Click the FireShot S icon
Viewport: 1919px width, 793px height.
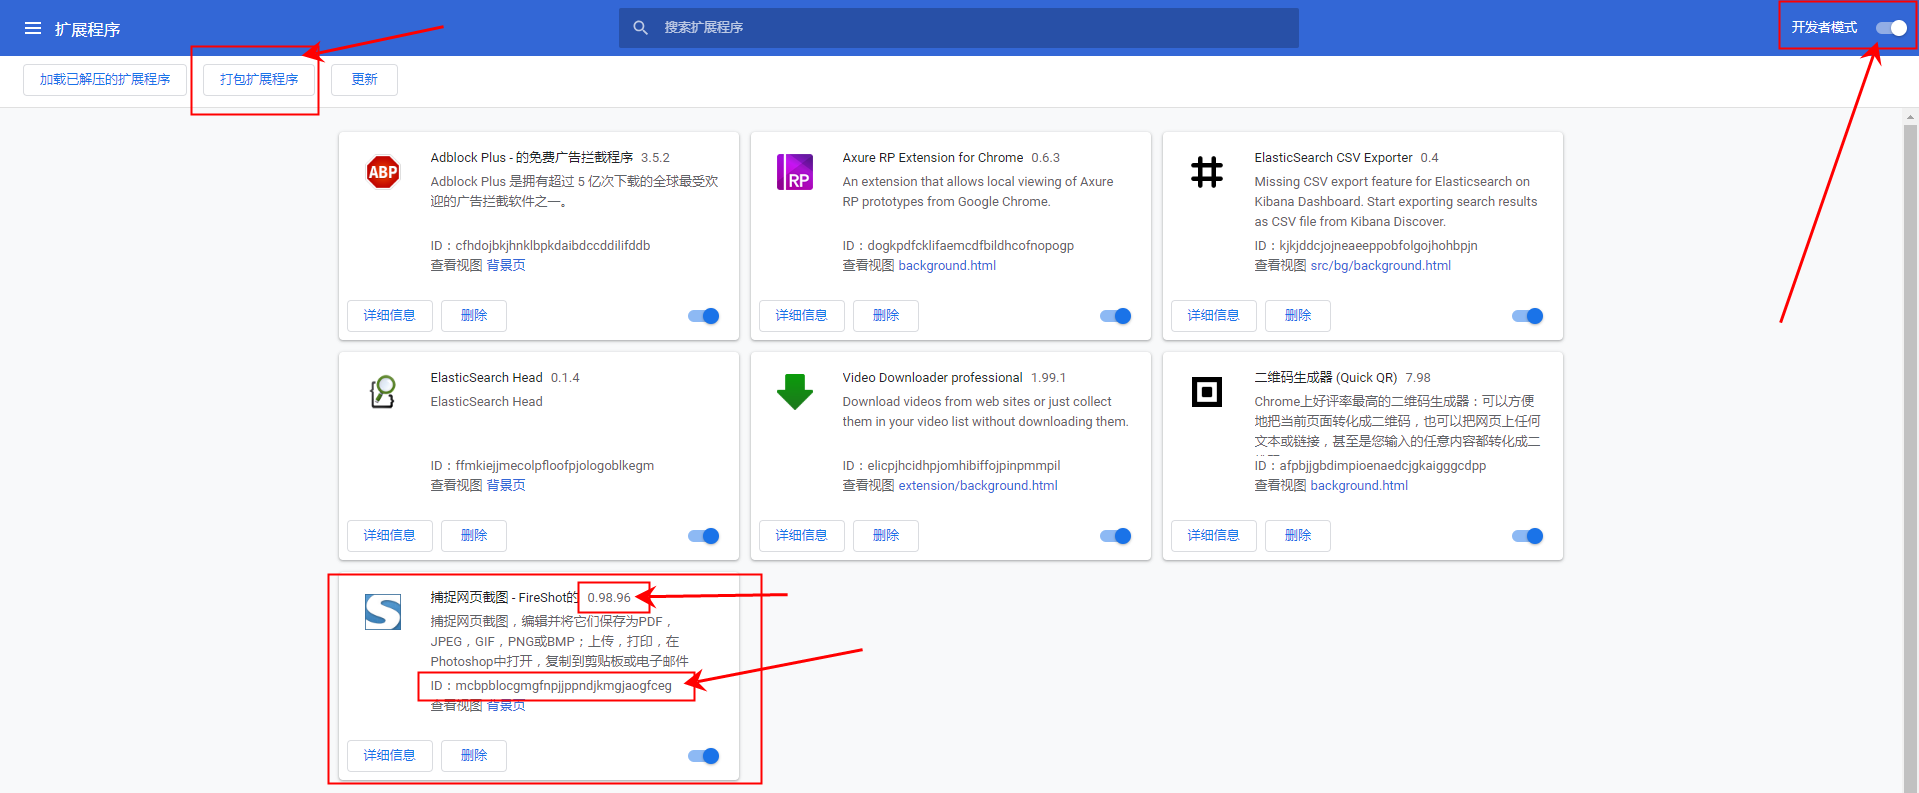click(x=383, y=612)
